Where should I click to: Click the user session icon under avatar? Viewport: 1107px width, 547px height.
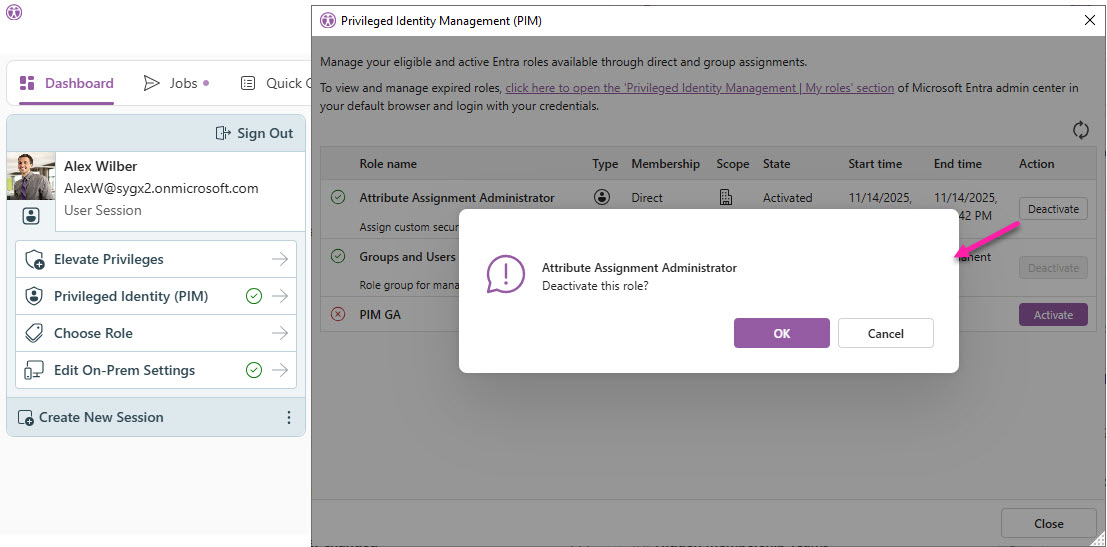[31, 216]
